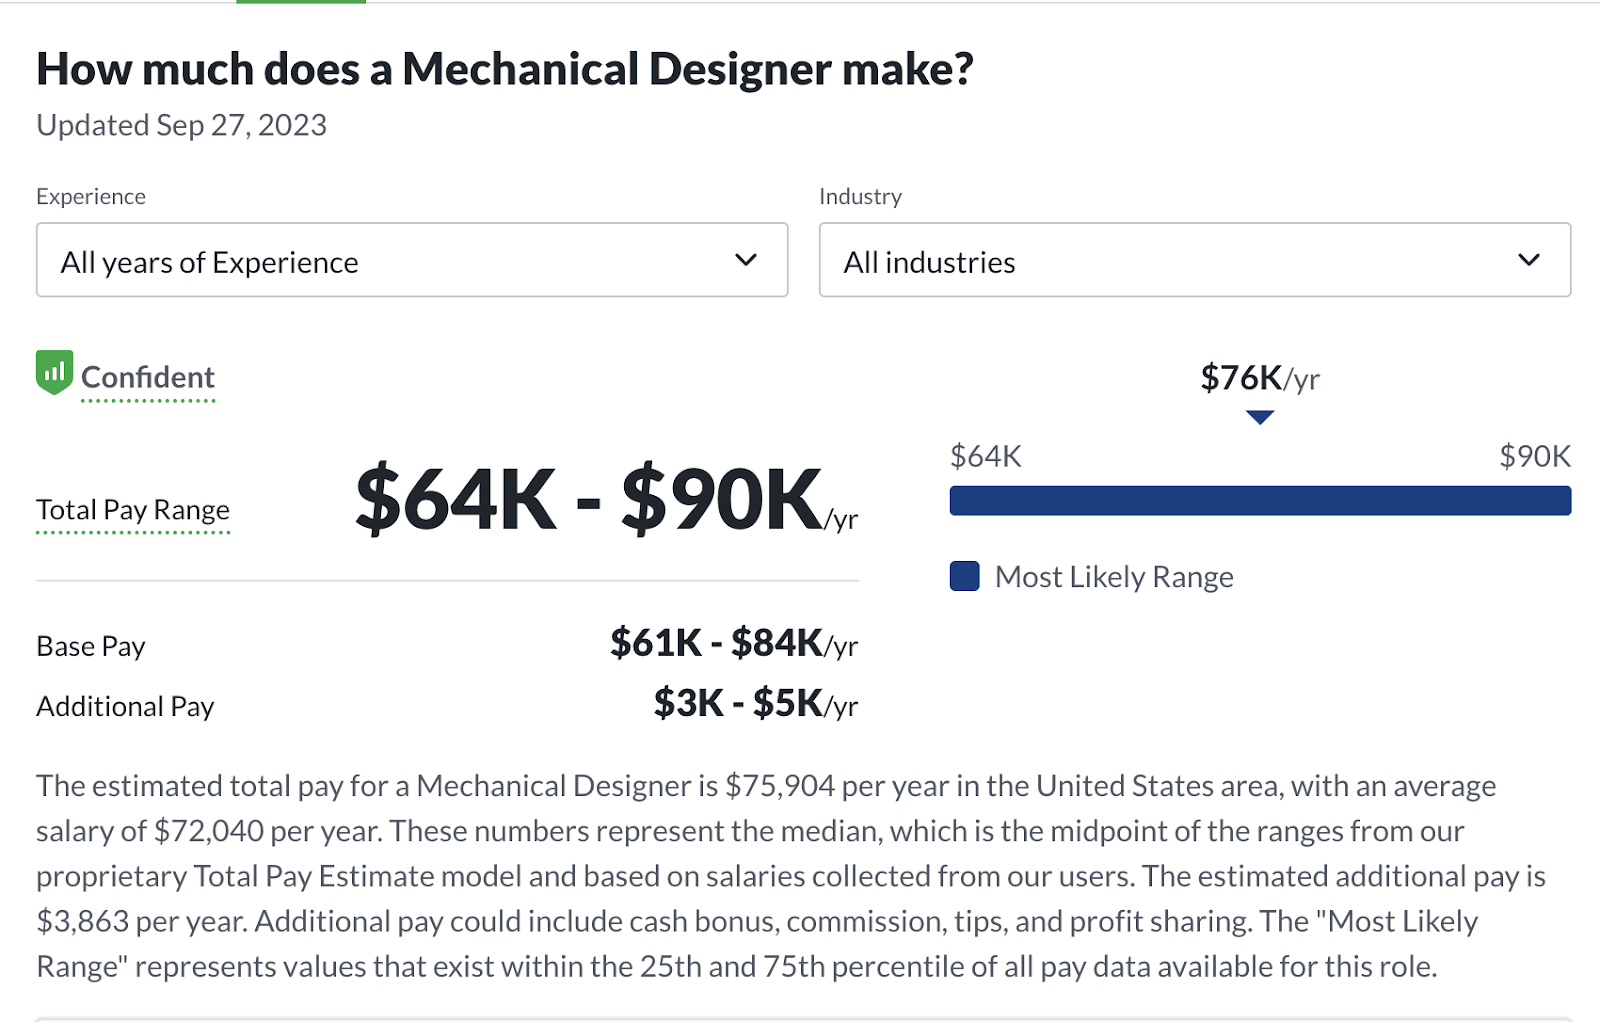Screen dimensions: 1600x1022
Task: Click the green Confident shield icon
Action: point(54,372)
